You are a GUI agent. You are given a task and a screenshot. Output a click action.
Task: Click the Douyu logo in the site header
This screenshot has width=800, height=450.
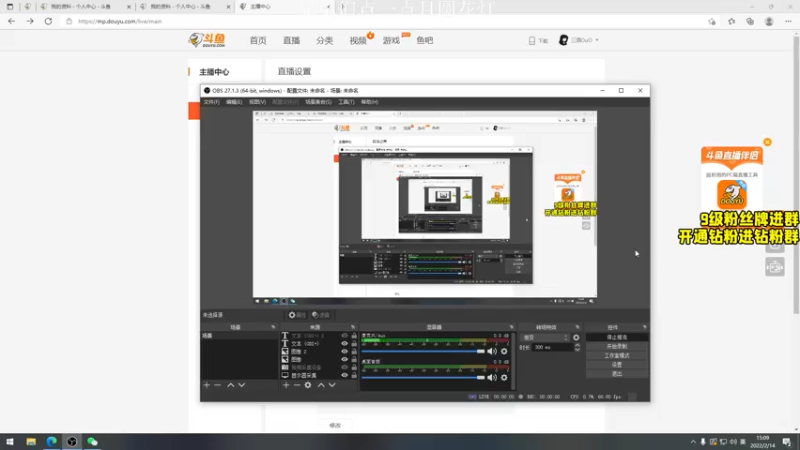[x=207, y=40]
